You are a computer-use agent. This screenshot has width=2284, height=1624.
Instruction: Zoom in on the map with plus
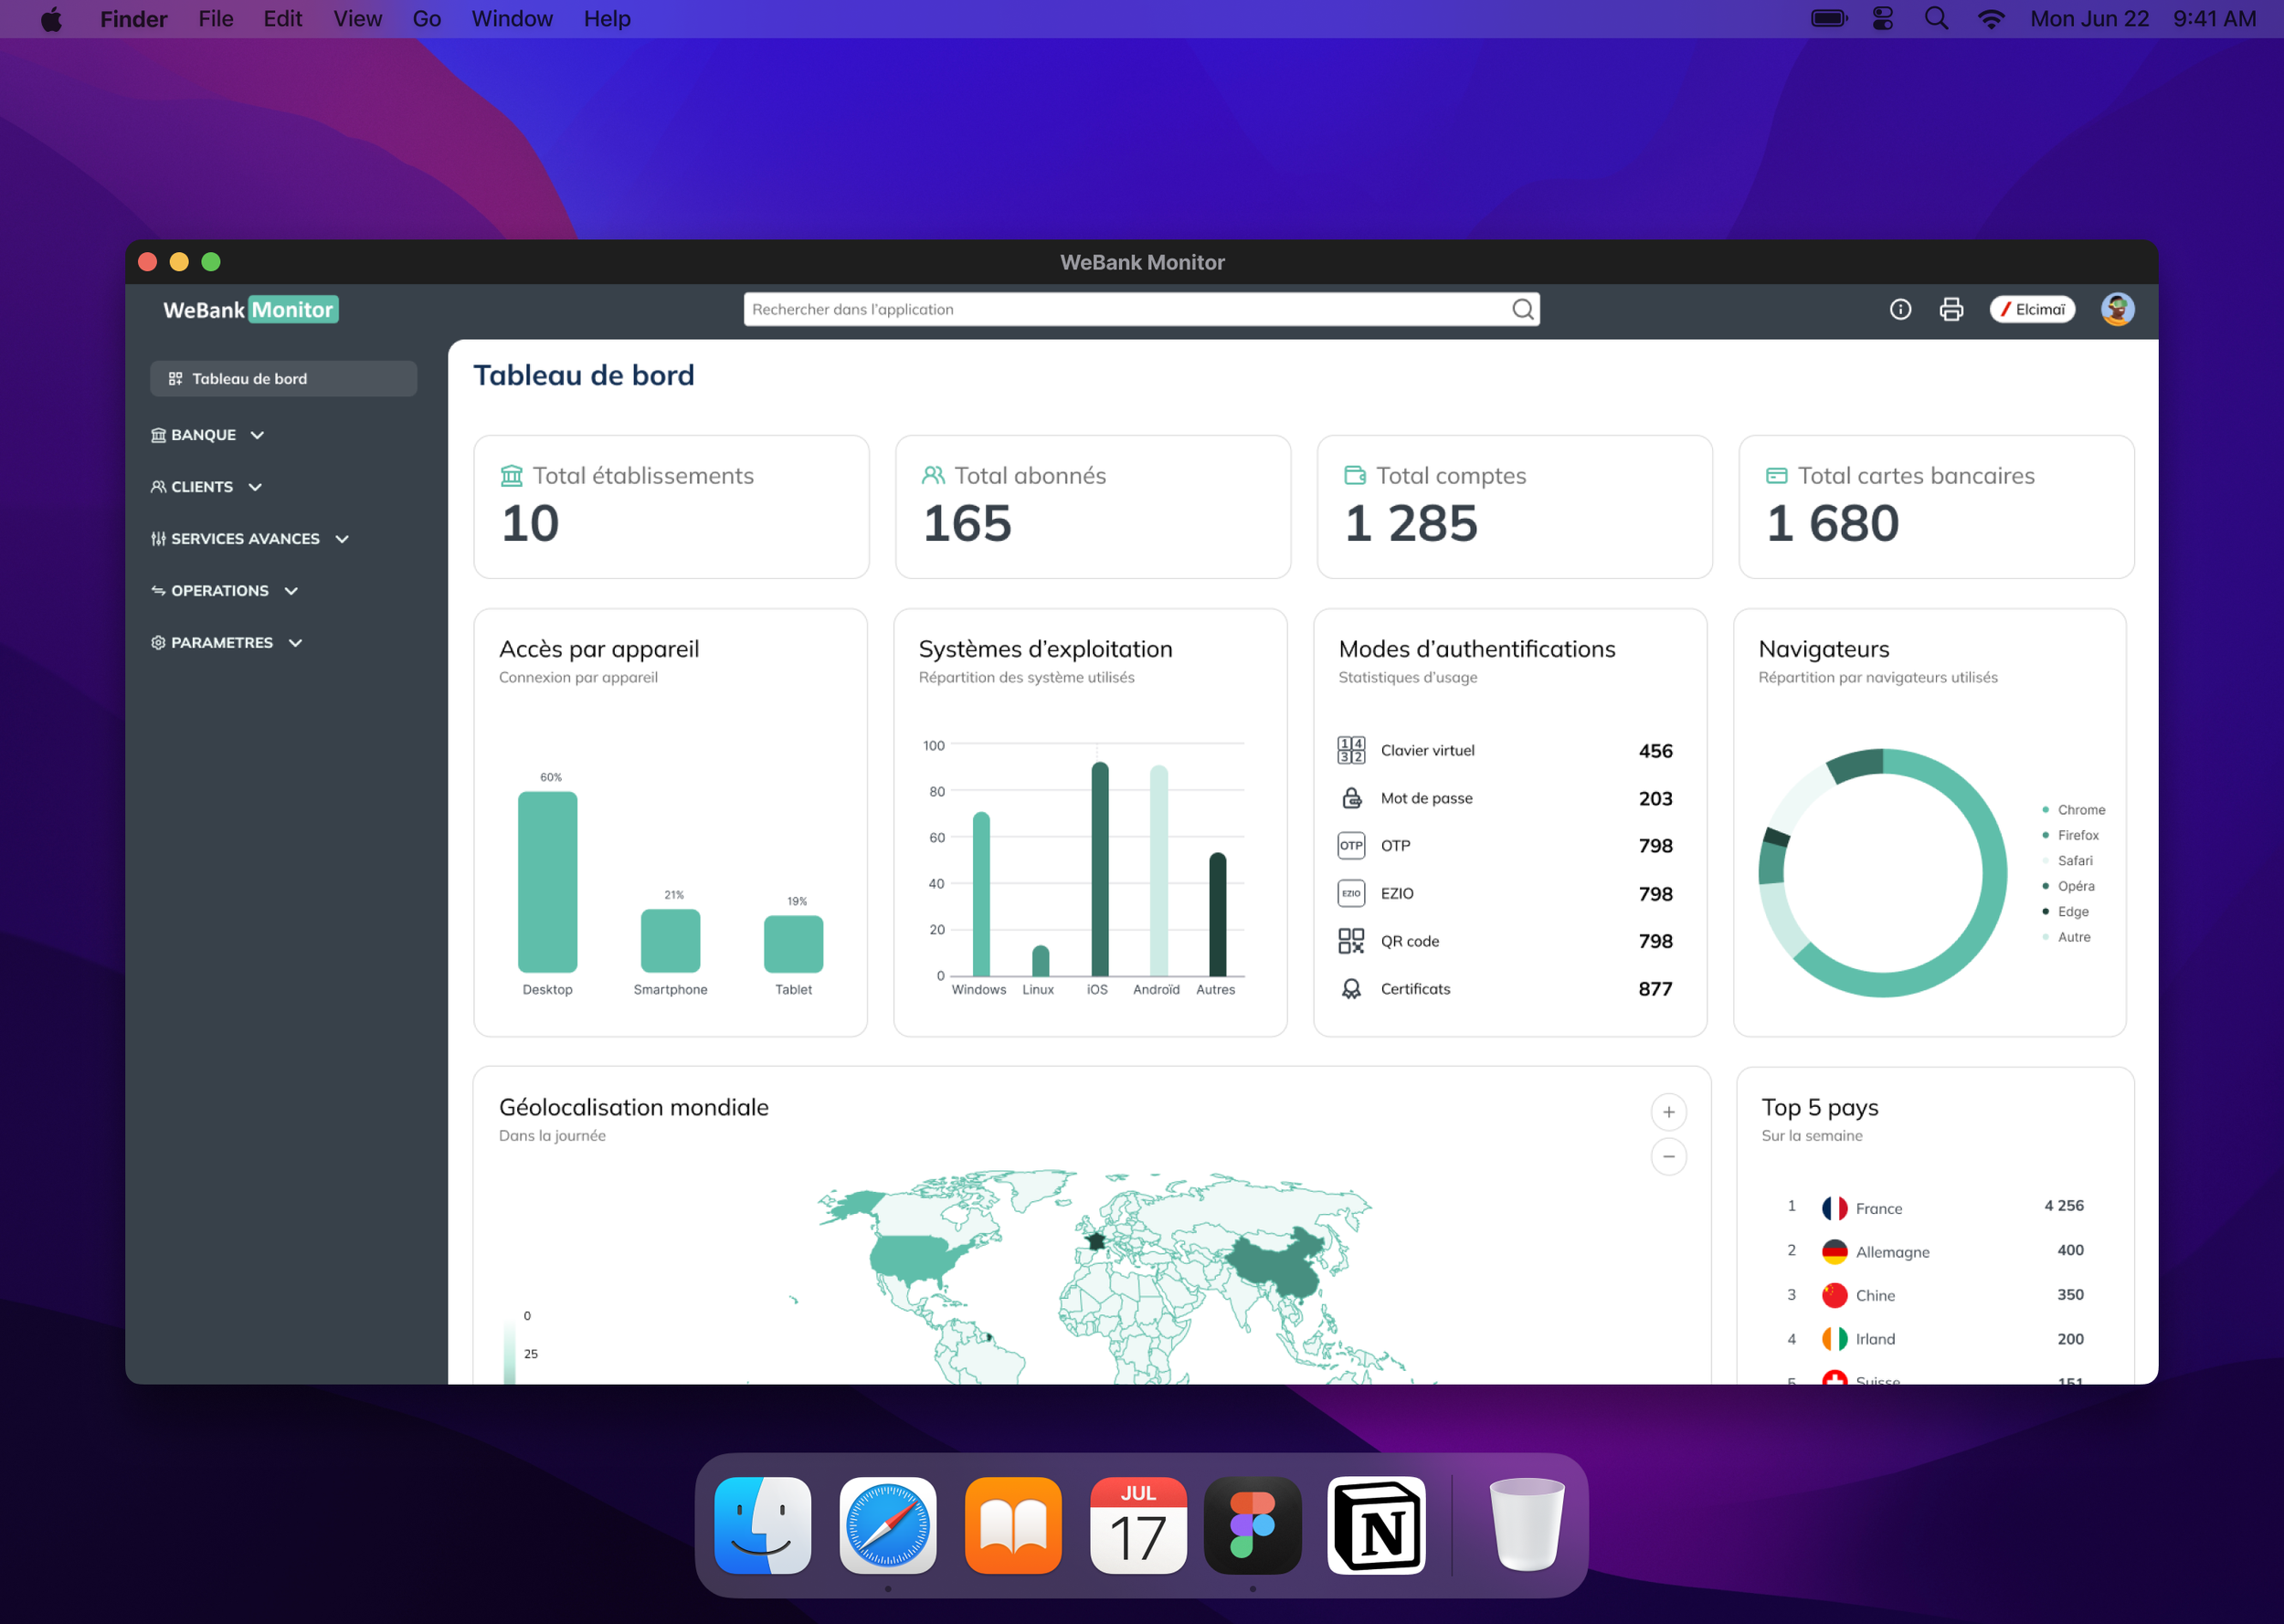point(1668,1112)
